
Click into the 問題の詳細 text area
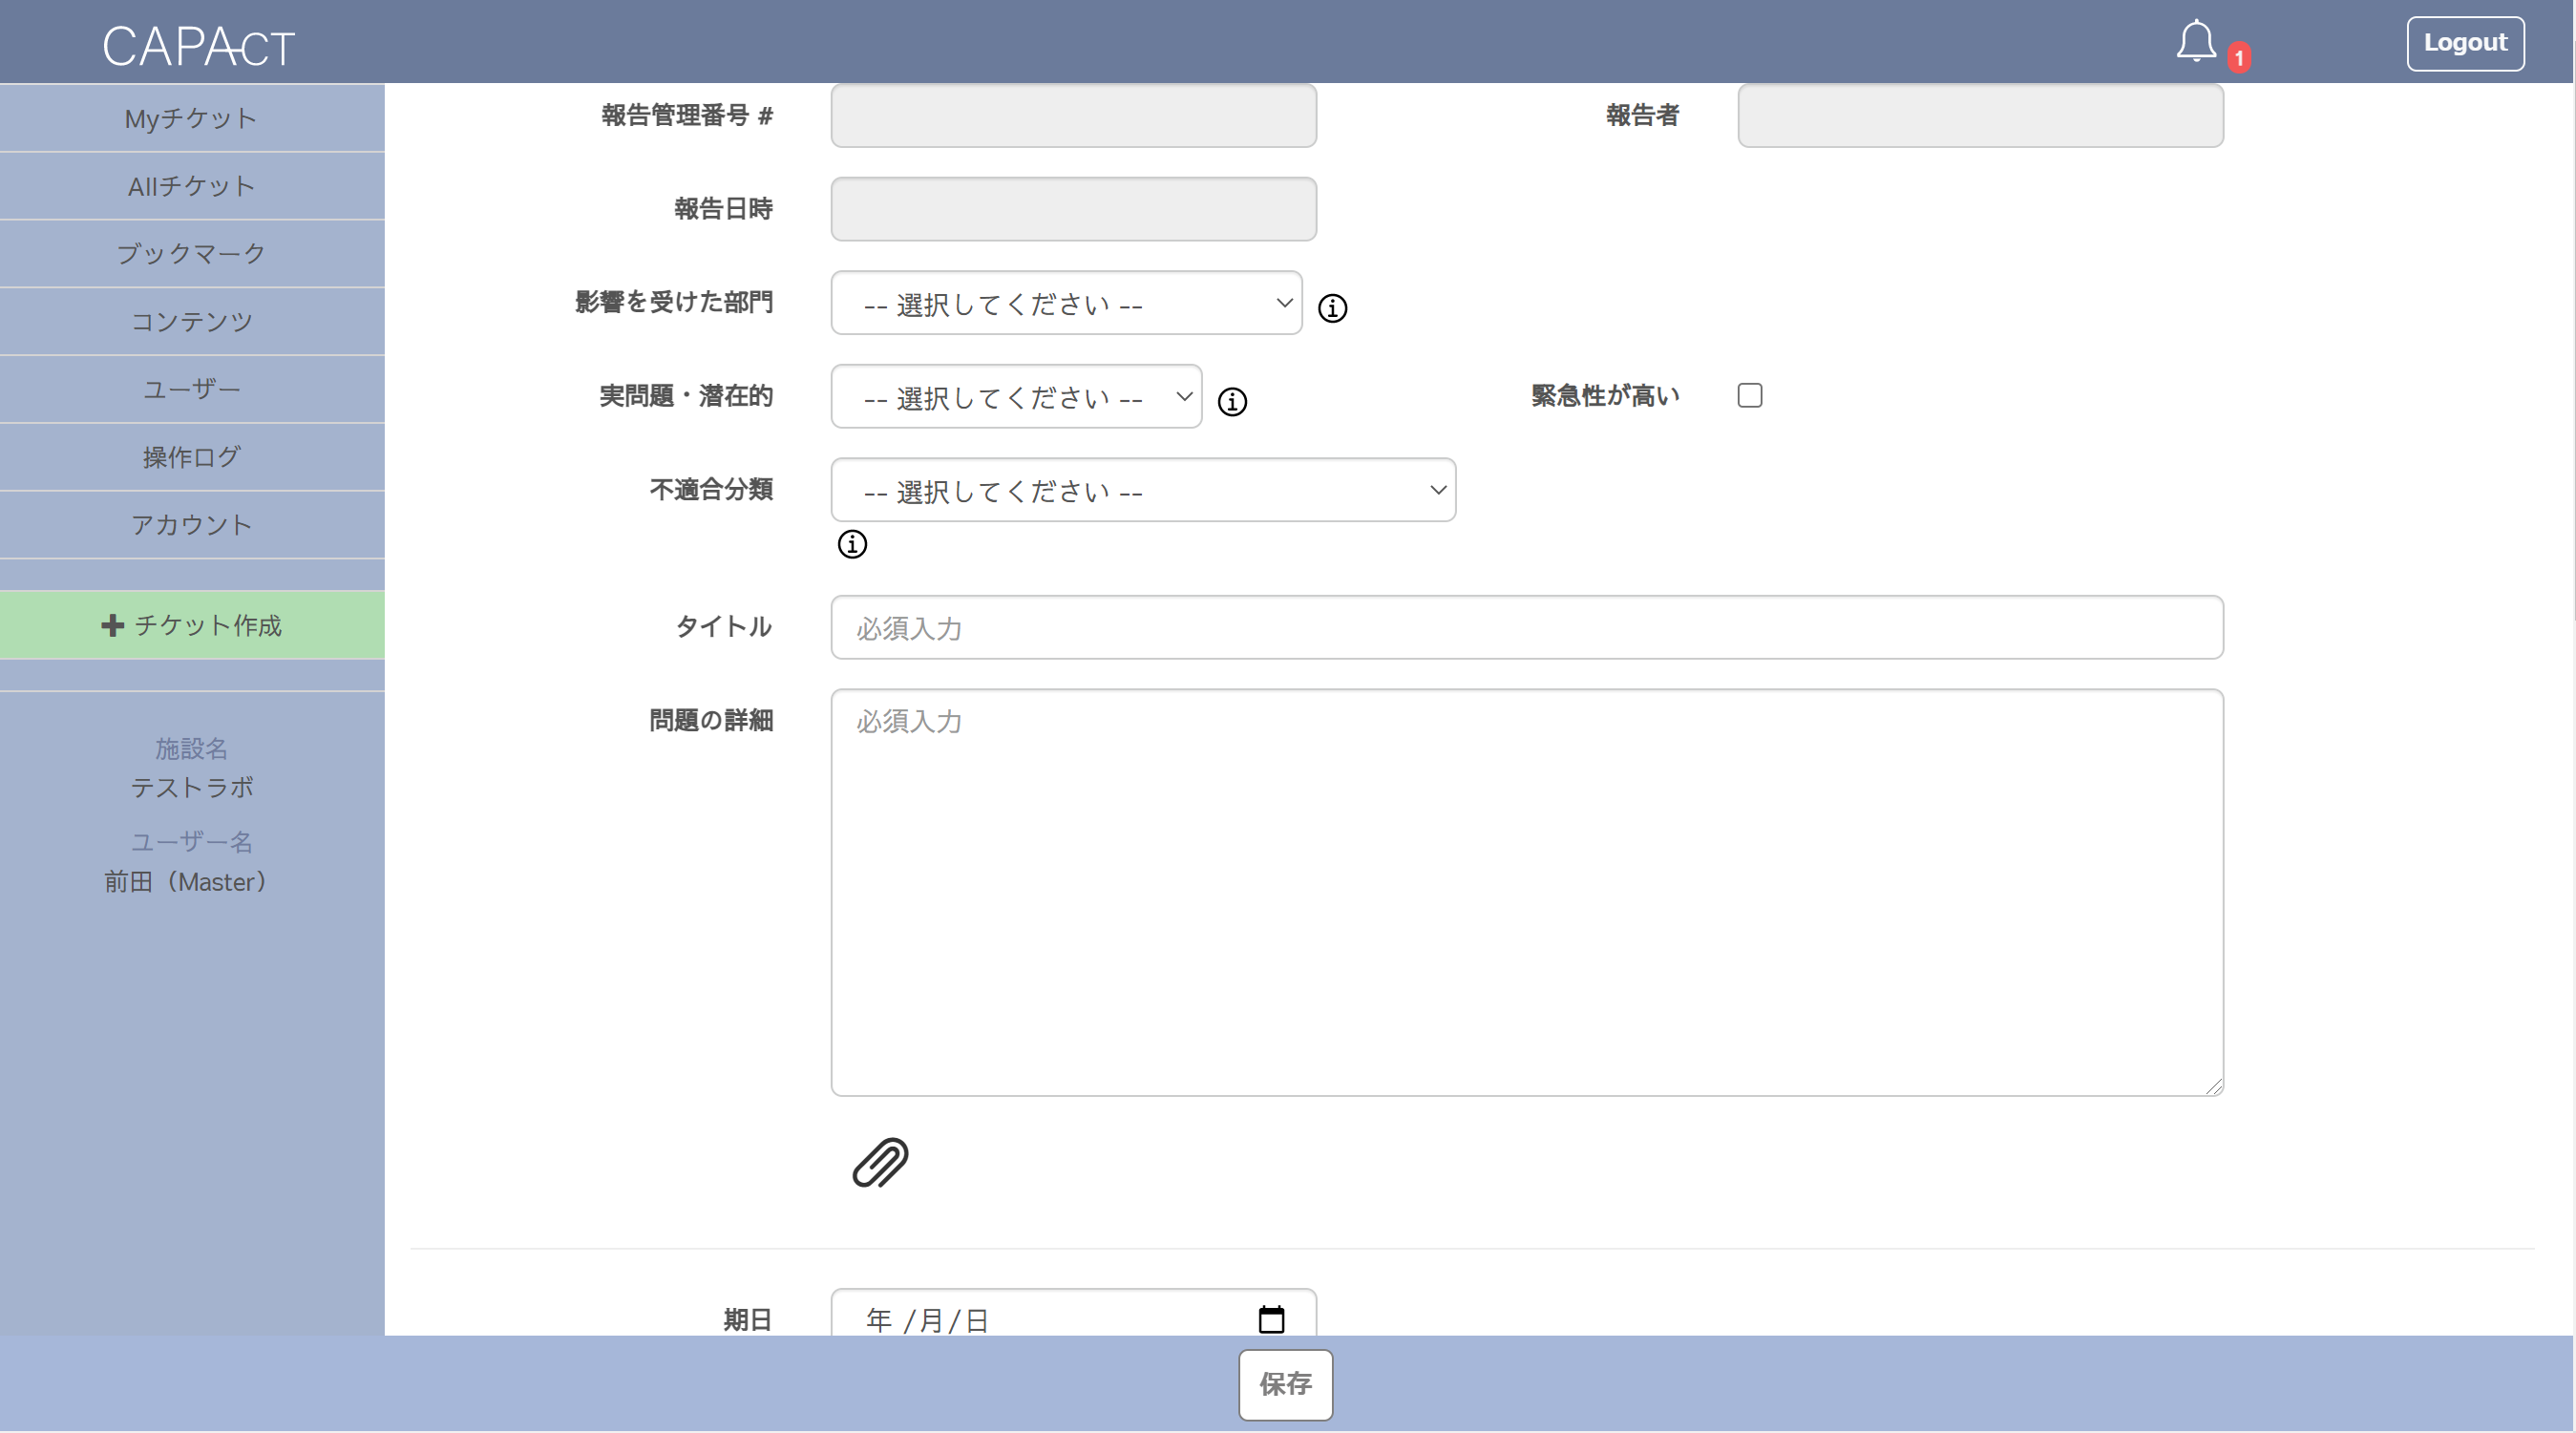(x=1526, y=892)
